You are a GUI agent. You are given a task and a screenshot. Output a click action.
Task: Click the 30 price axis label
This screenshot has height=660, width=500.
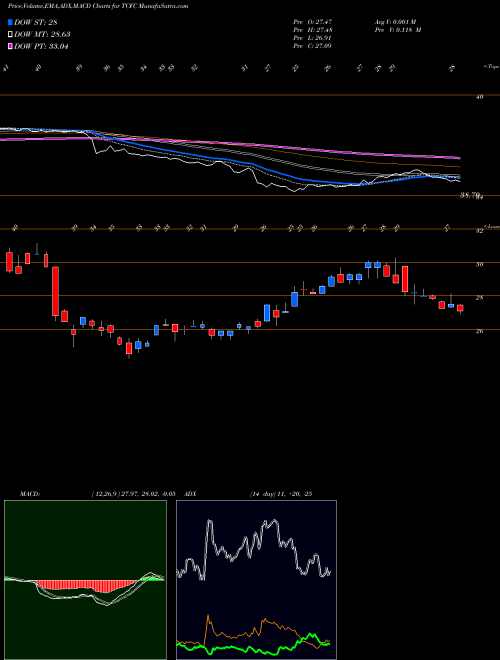pyautogui.click(x=480, y=264)
